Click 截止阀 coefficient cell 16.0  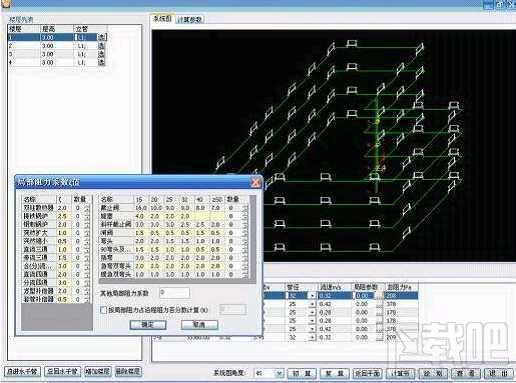(x=141, y=208)
